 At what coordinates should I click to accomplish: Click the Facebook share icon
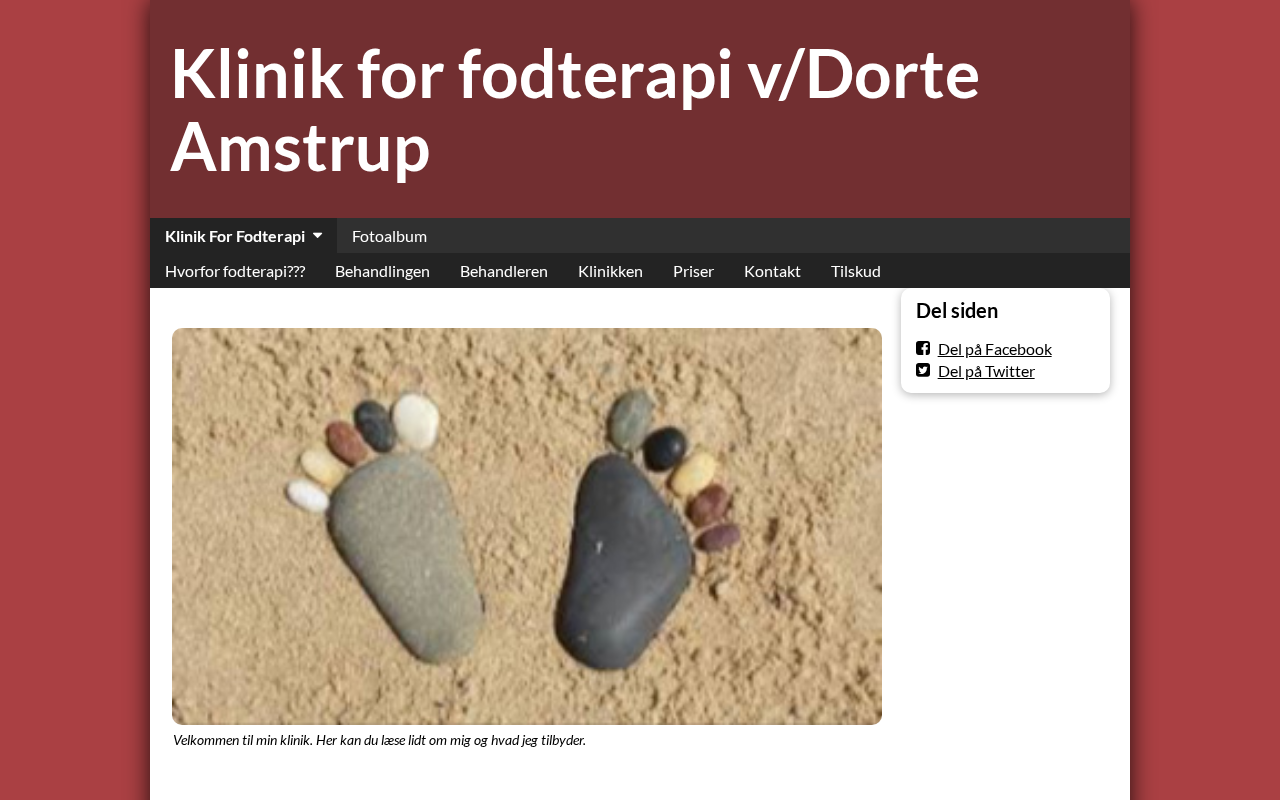(923, 348)
